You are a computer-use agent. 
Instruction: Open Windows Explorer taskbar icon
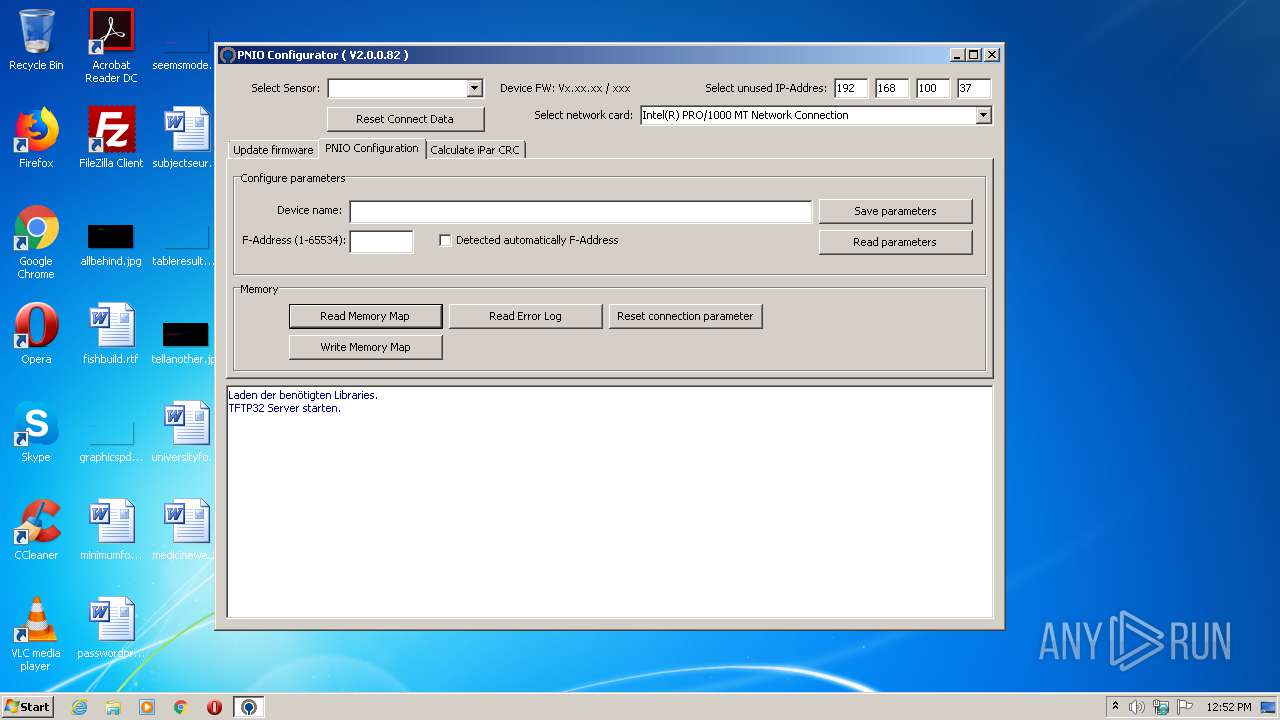(x=113, y=707)
